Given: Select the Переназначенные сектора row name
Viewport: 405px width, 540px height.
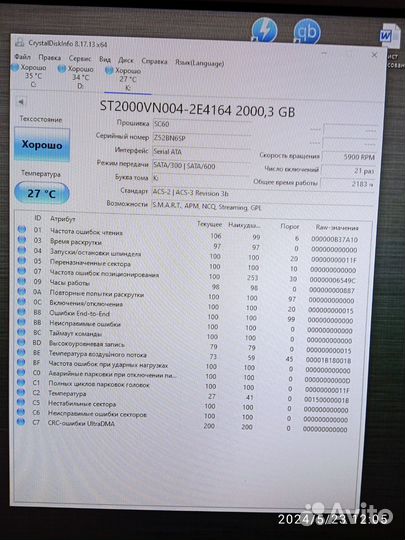Looking at the screenshot, I should (90, 263).
